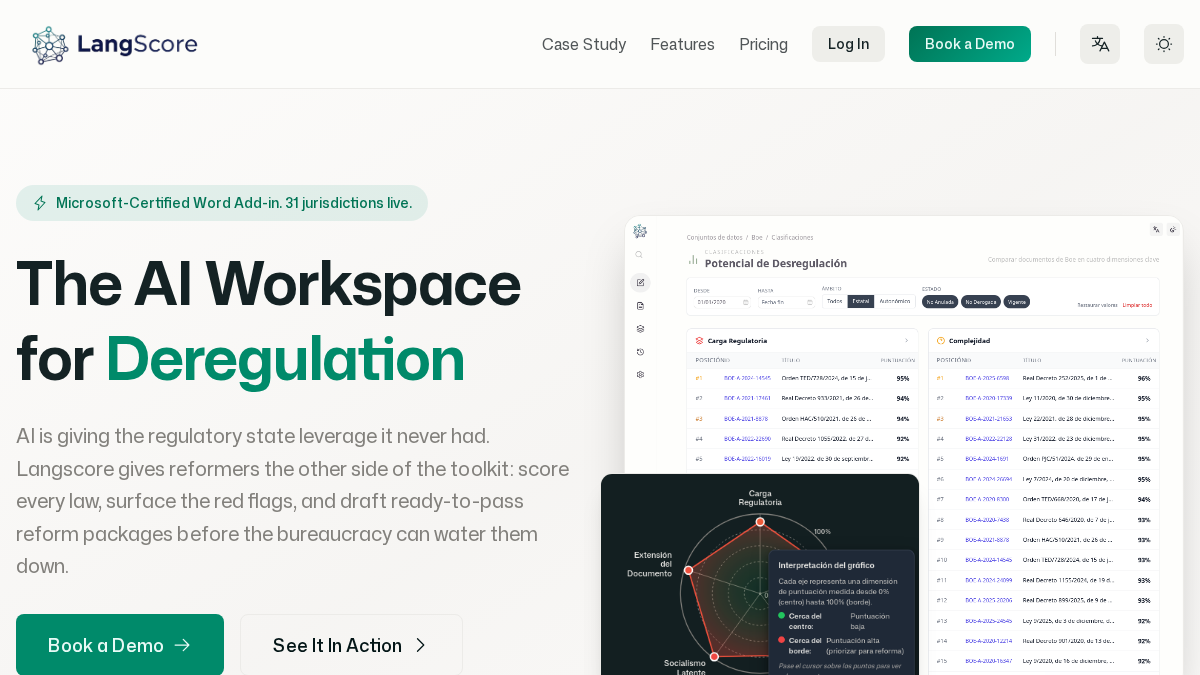Screen dimensions: 1200x675
Task: Click the Complejidad card clock icon
Action: coord(941,341)
